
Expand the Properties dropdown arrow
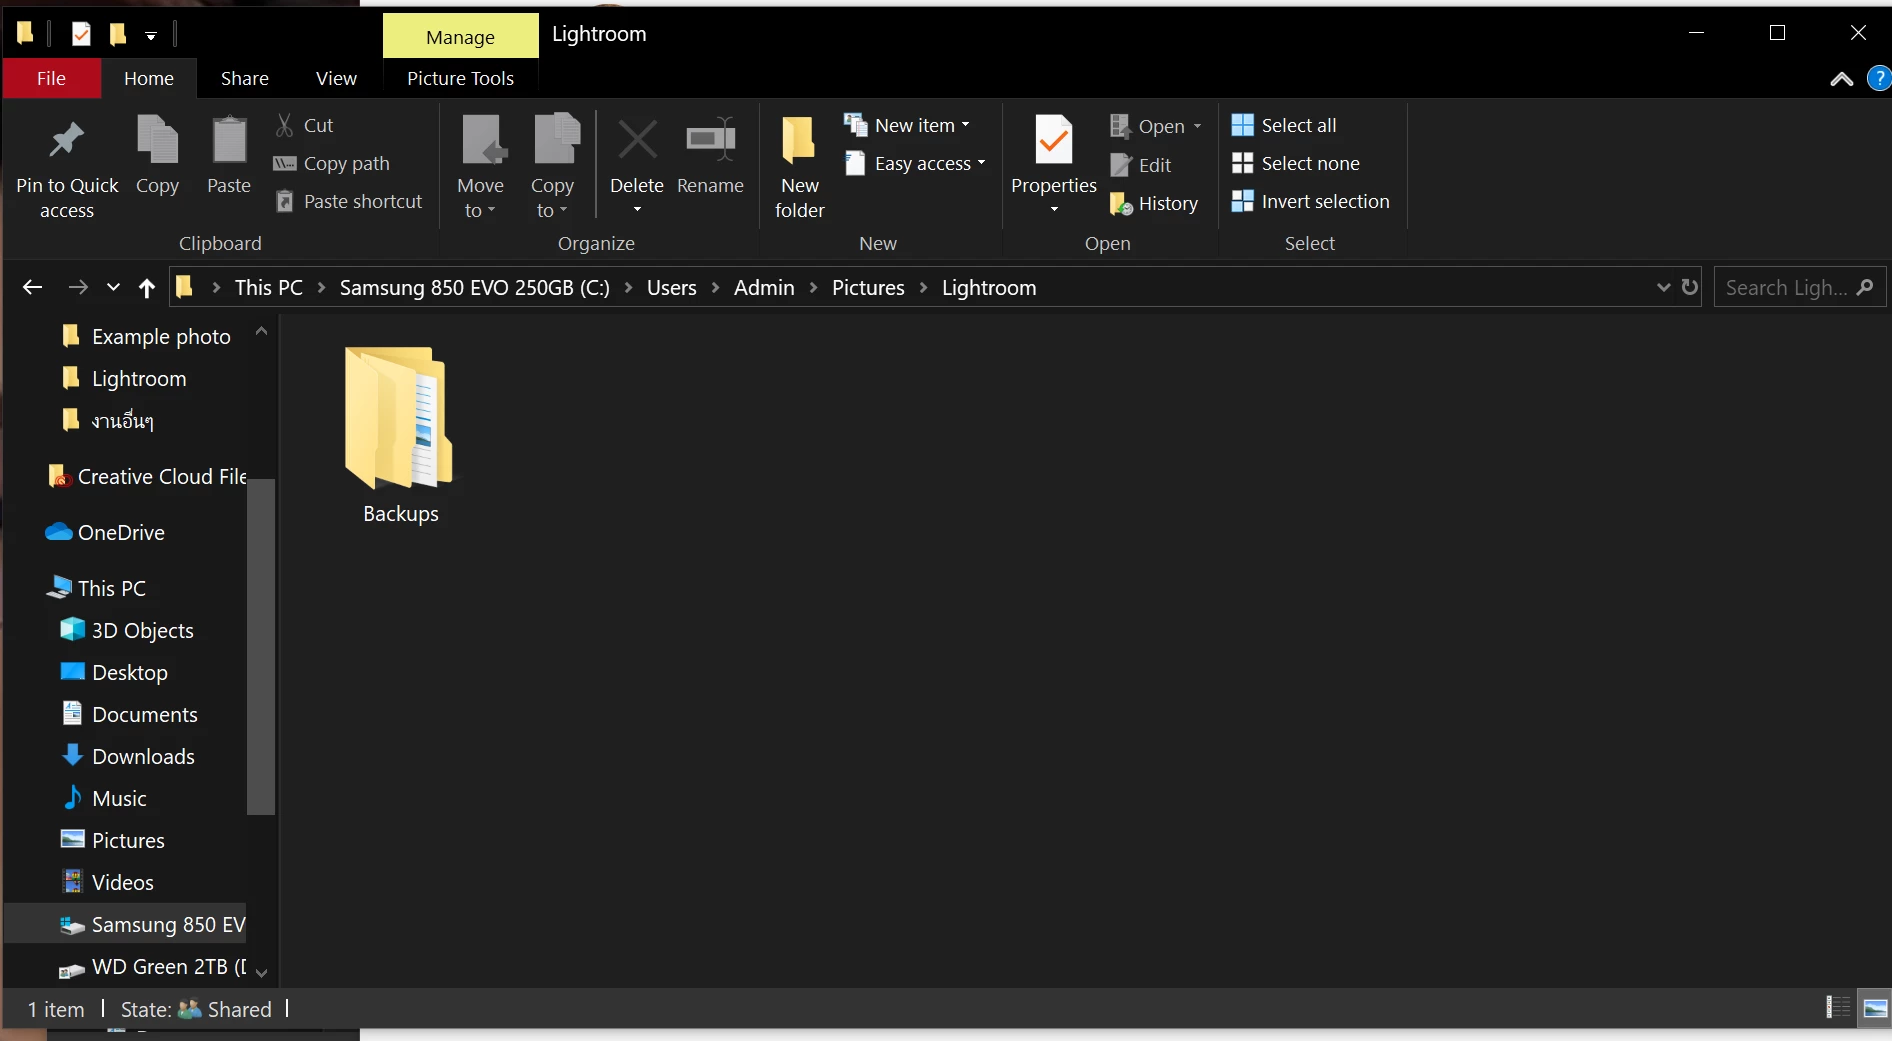[1054, 209]
